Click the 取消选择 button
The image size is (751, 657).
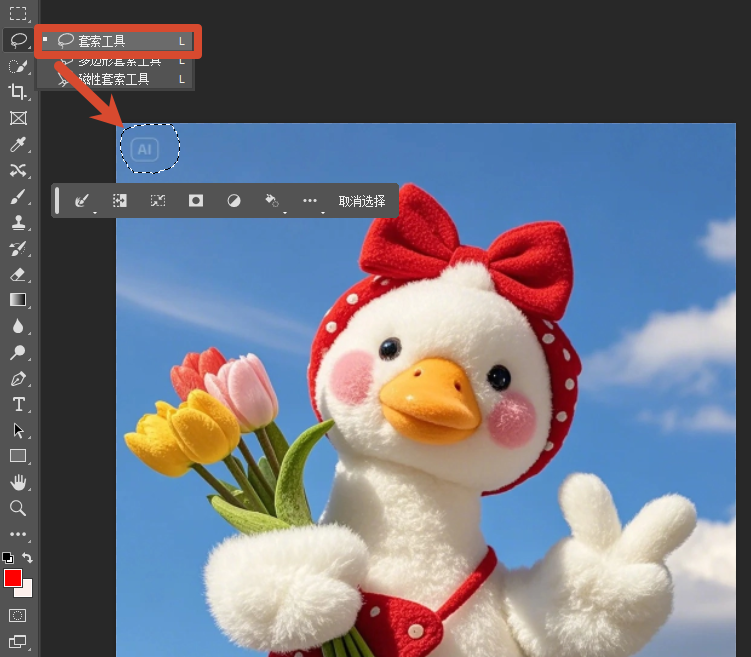[362, 201]
